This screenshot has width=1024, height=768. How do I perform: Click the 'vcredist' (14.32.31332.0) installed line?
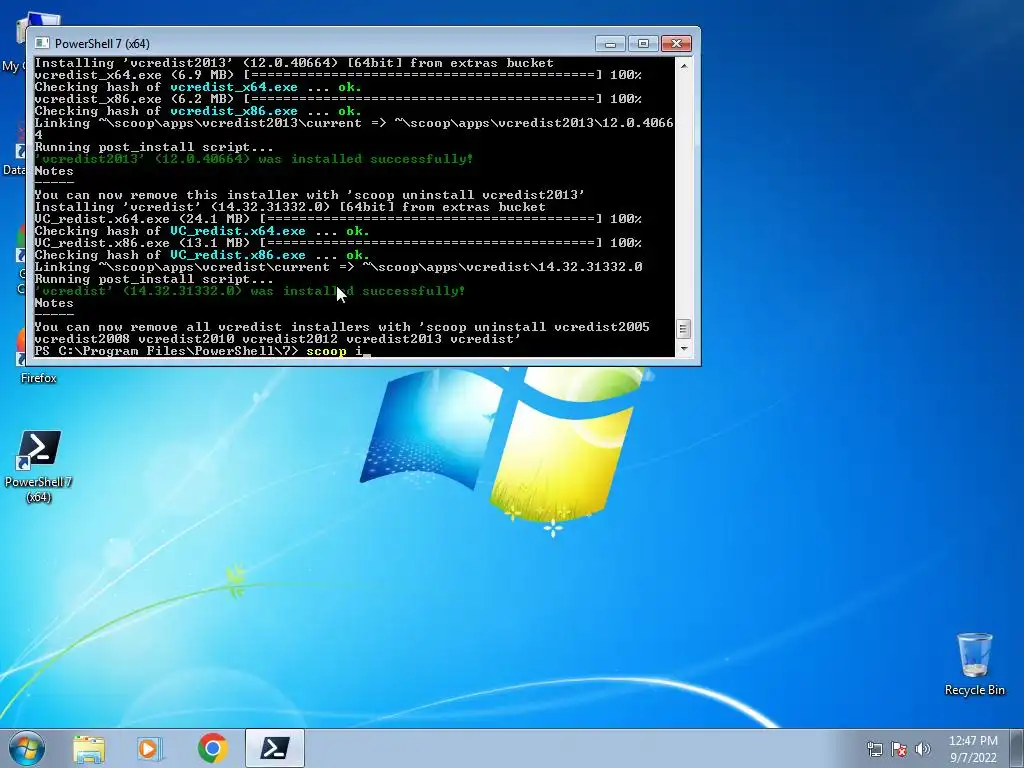[249, 291]
